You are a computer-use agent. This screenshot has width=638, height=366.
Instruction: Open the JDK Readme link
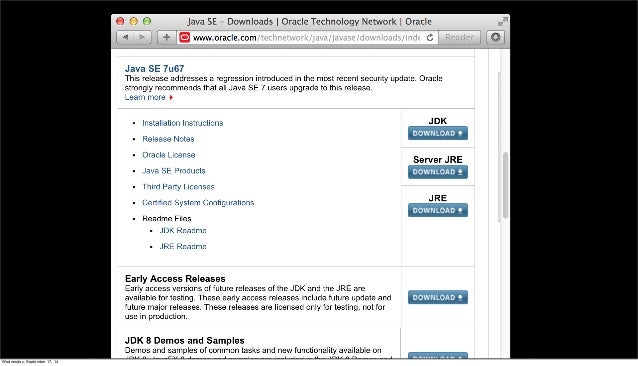pos(183,231)
